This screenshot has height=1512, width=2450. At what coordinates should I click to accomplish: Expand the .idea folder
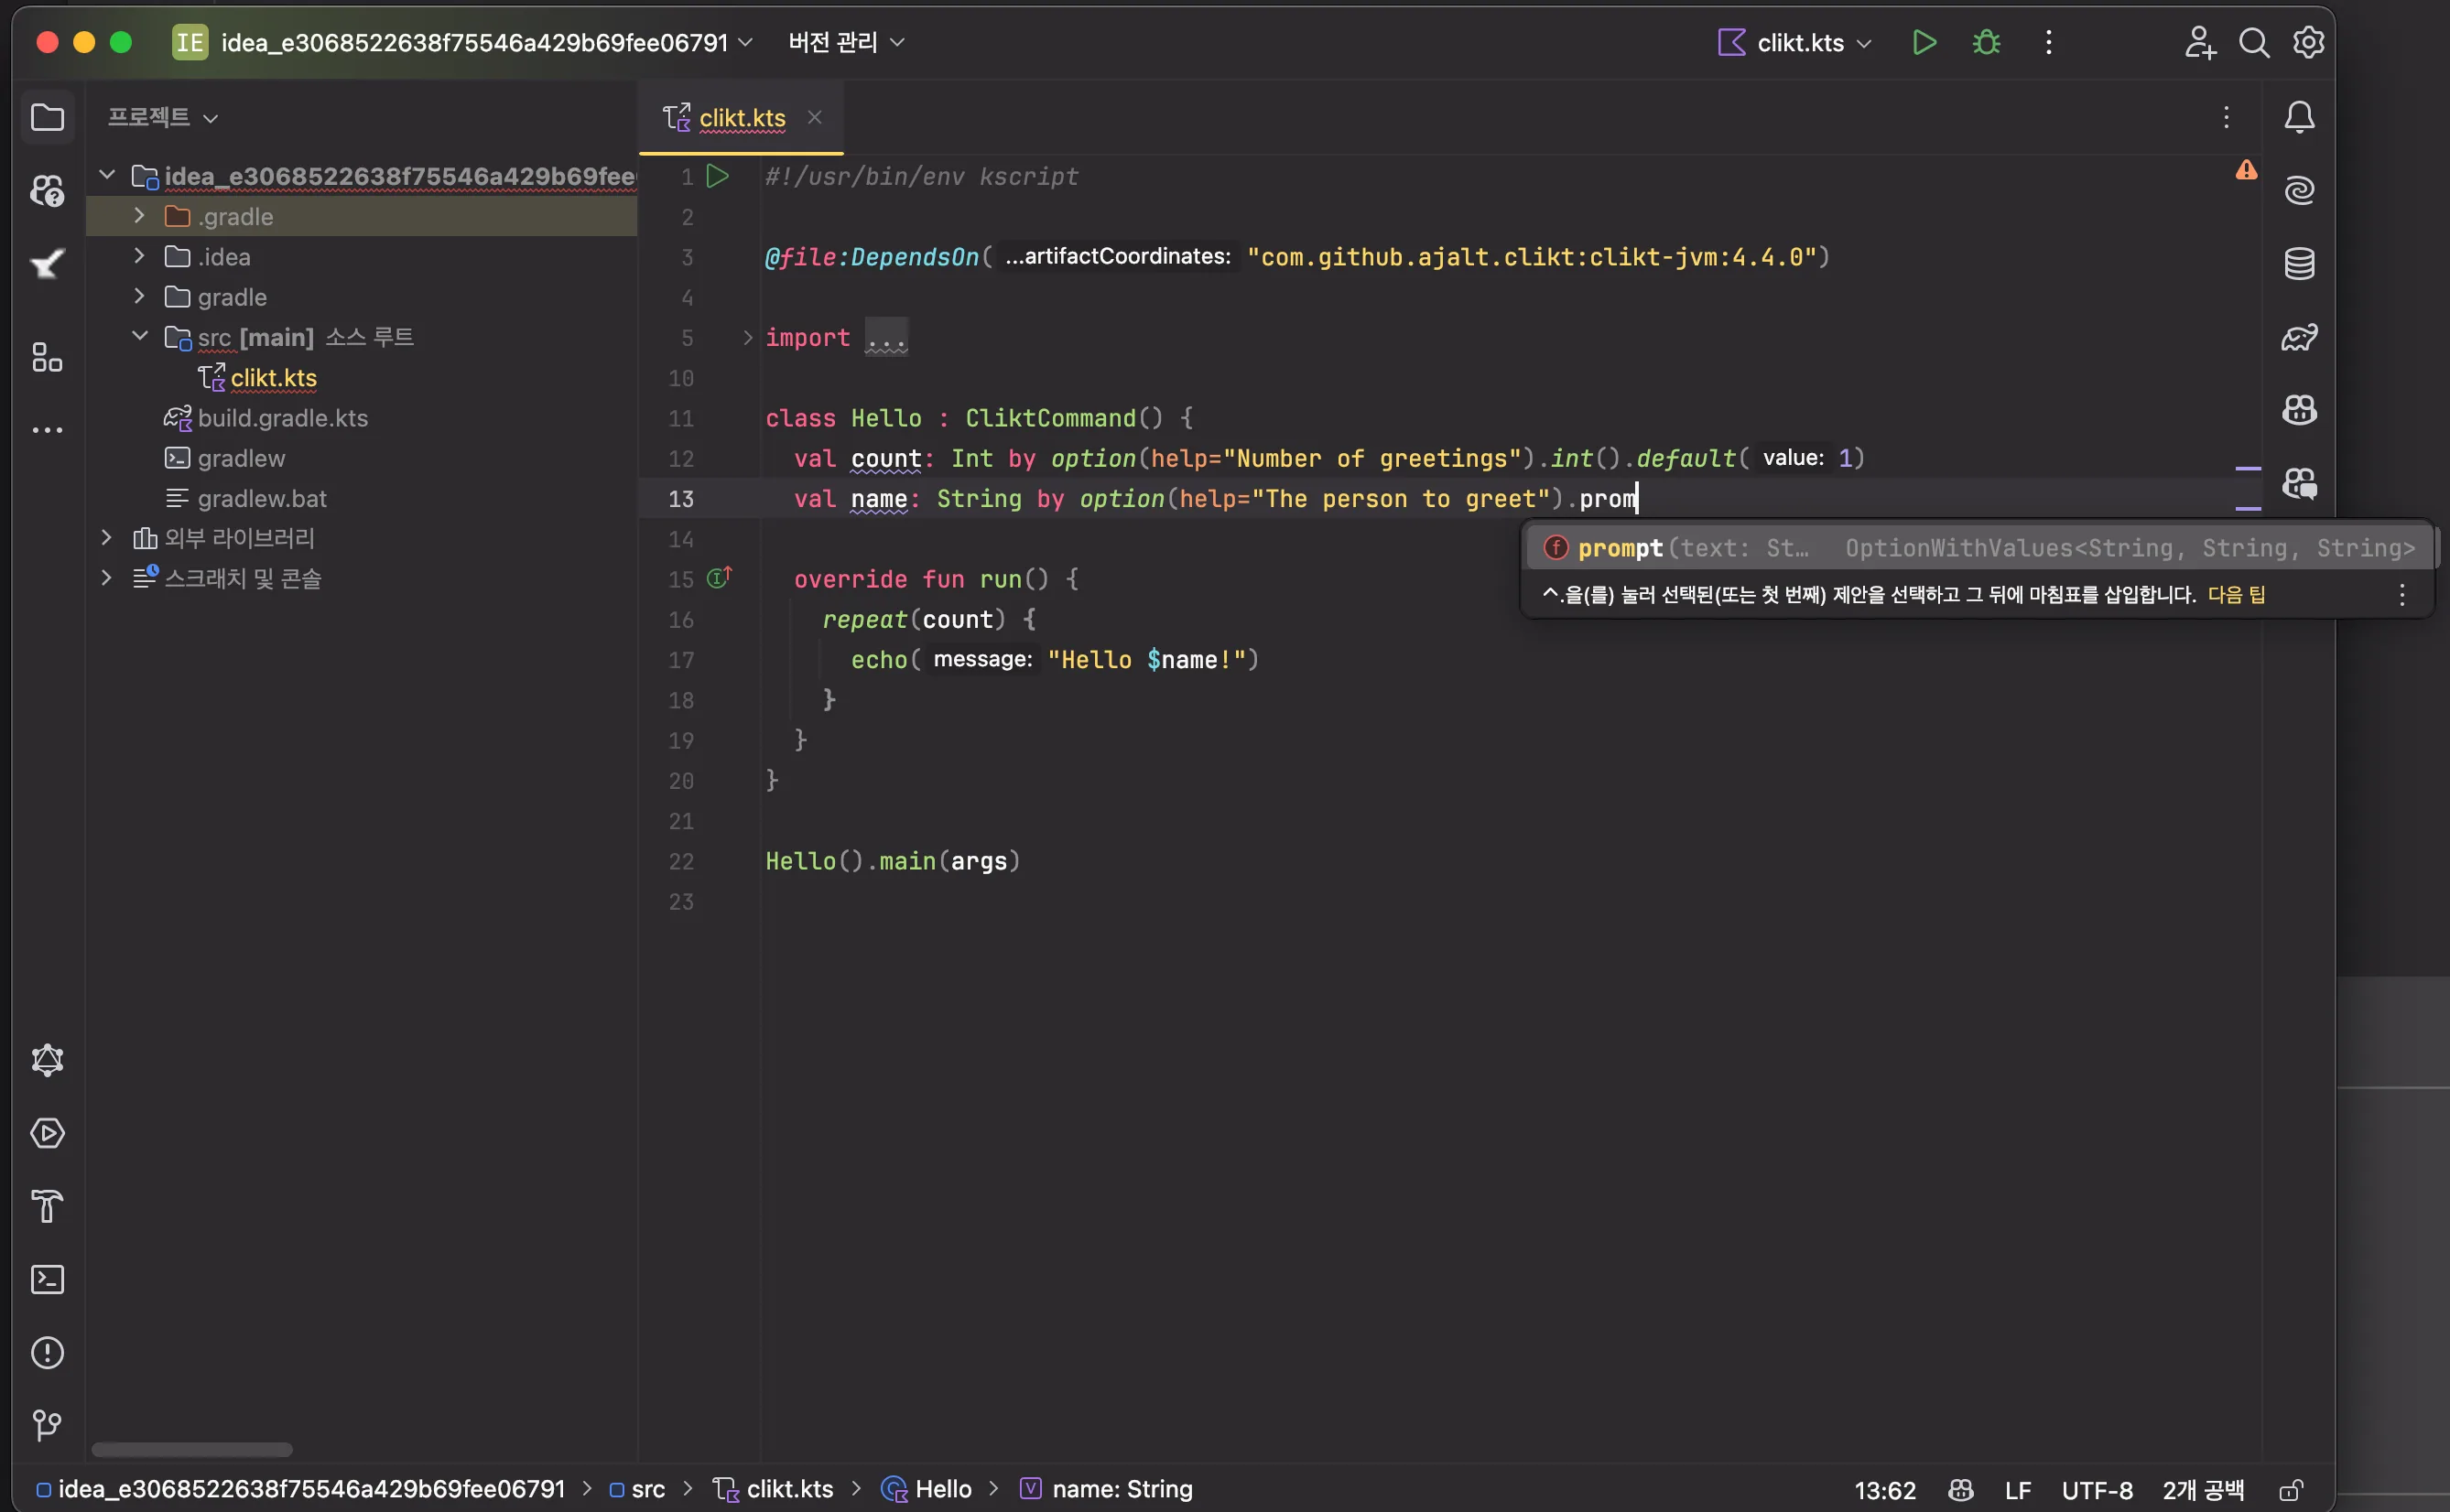click(139, 256)
